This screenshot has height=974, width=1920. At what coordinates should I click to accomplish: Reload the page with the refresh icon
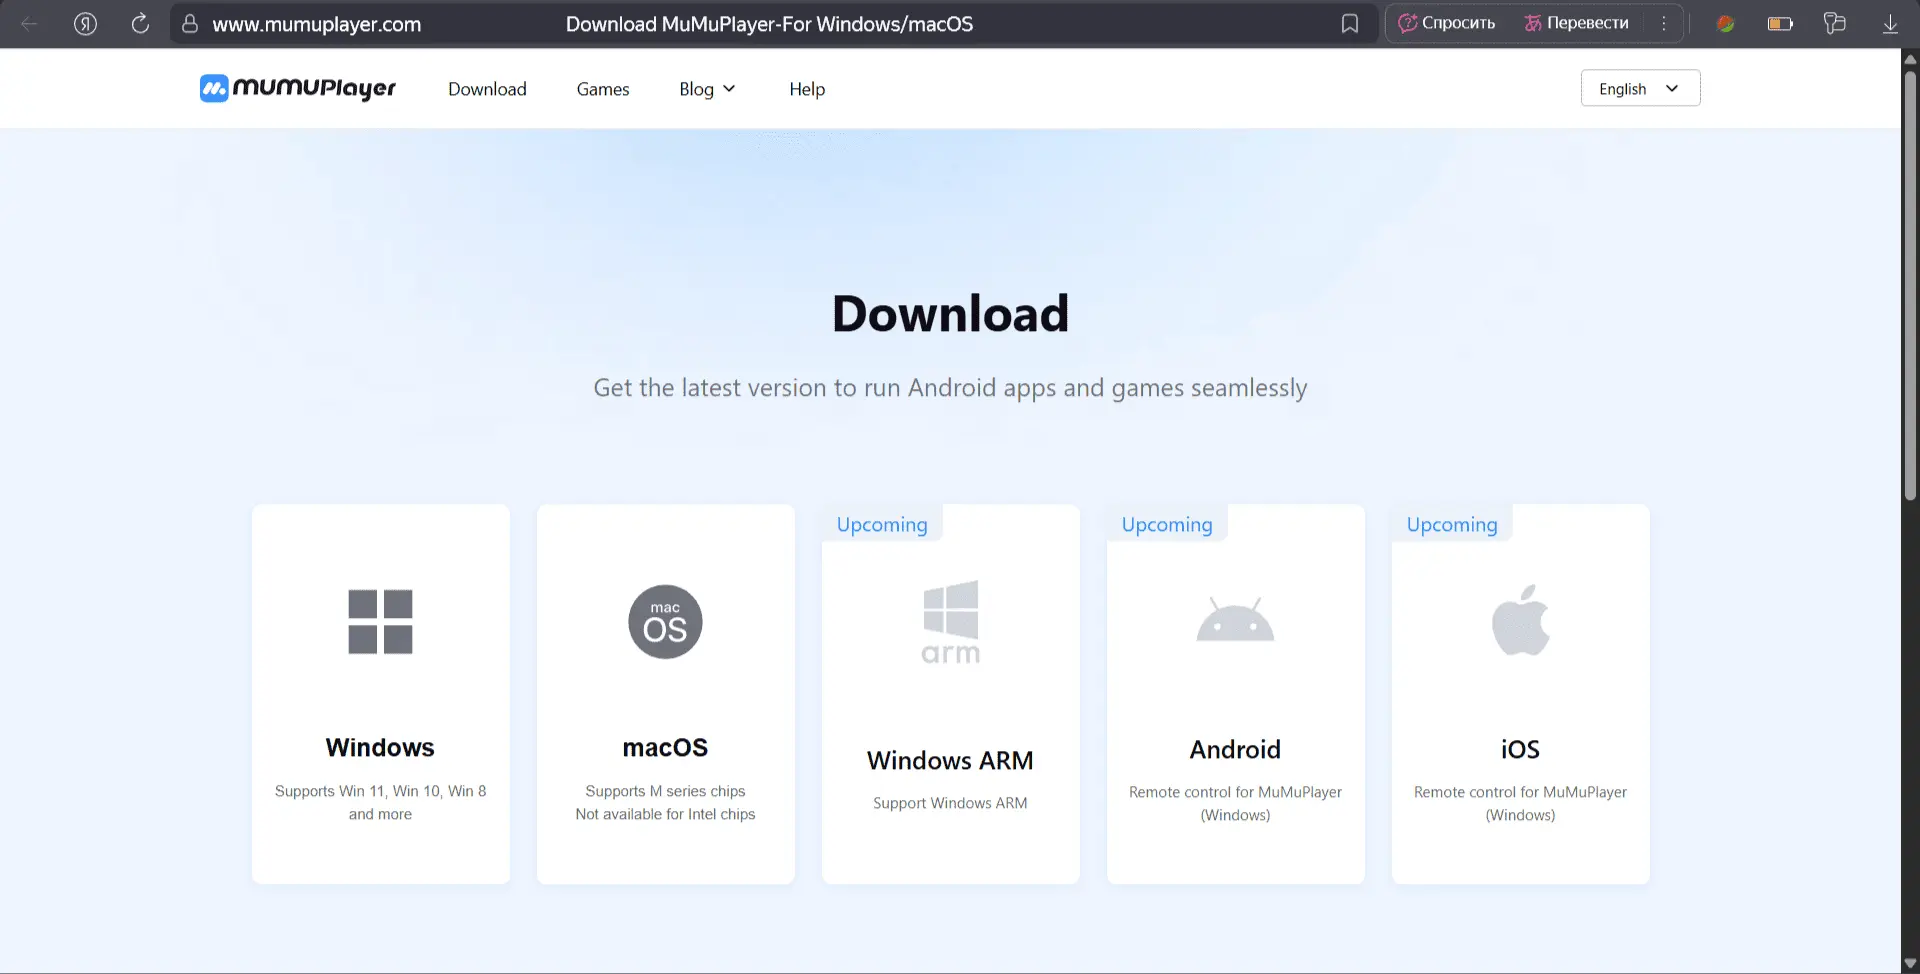click(140, 24)
